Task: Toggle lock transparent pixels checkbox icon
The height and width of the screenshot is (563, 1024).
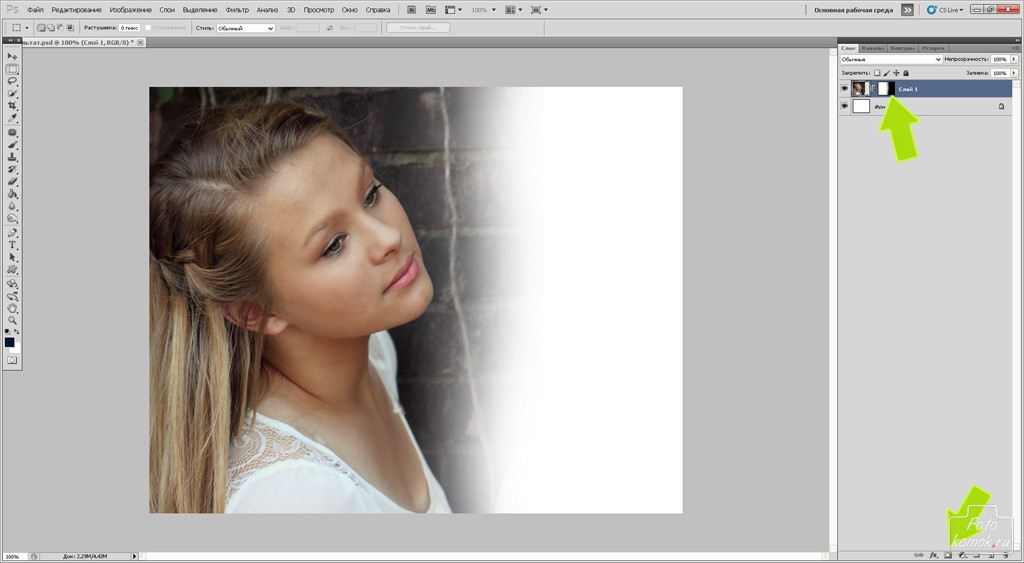Action: (877, 73)
